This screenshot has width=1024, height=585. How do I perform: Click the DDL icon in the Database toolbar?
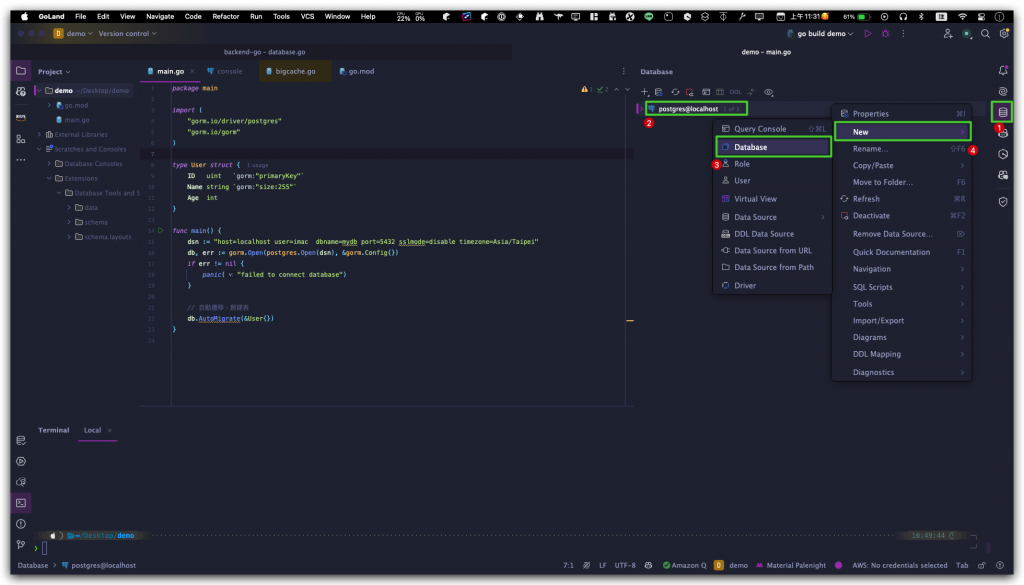[735, 92]
